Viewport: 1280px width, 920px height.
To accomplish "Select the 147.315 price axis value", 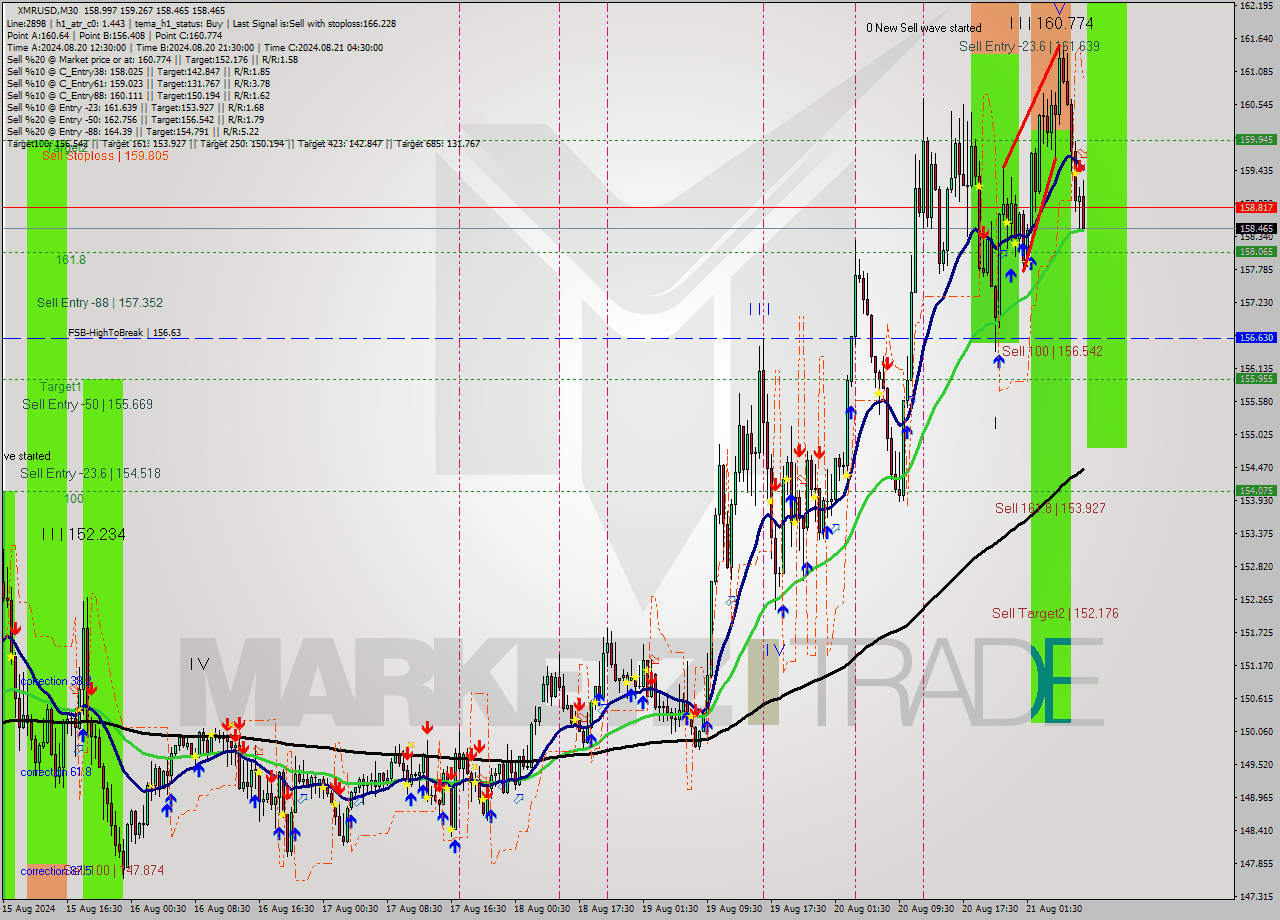I will pyautogui.click(x=1256, y=897).
